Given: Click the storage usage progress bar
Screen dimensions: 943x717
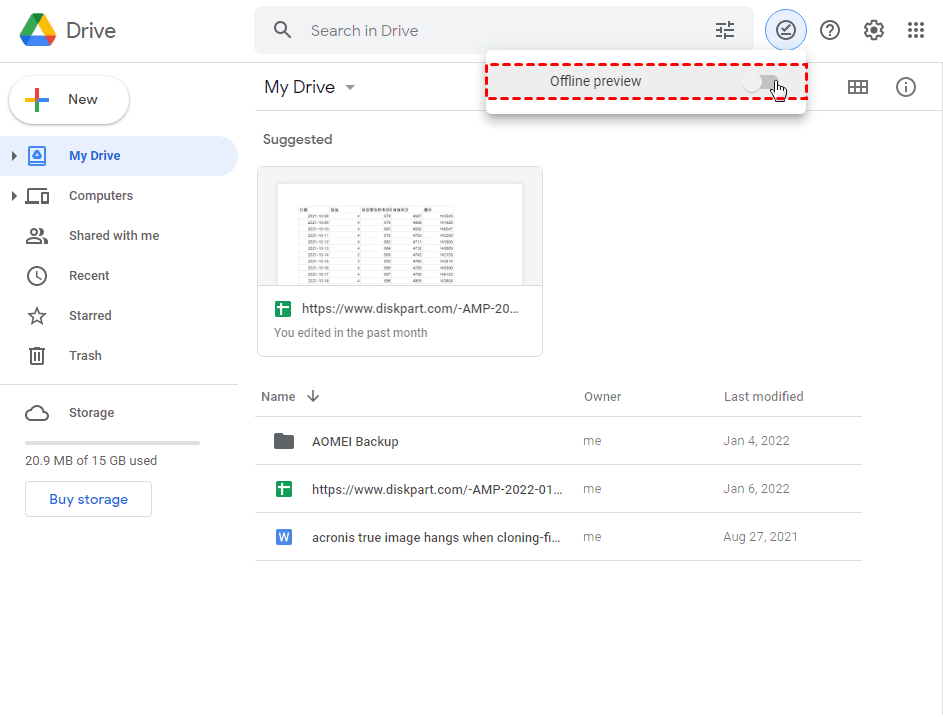Looking at the screenshot, I should [112, 442].
